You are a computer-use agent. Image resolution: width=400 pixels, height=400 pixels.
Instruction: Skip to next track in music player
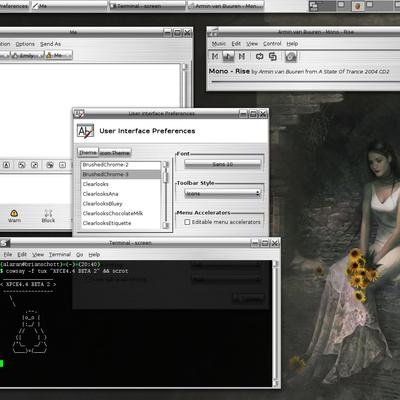click(242, 56)
